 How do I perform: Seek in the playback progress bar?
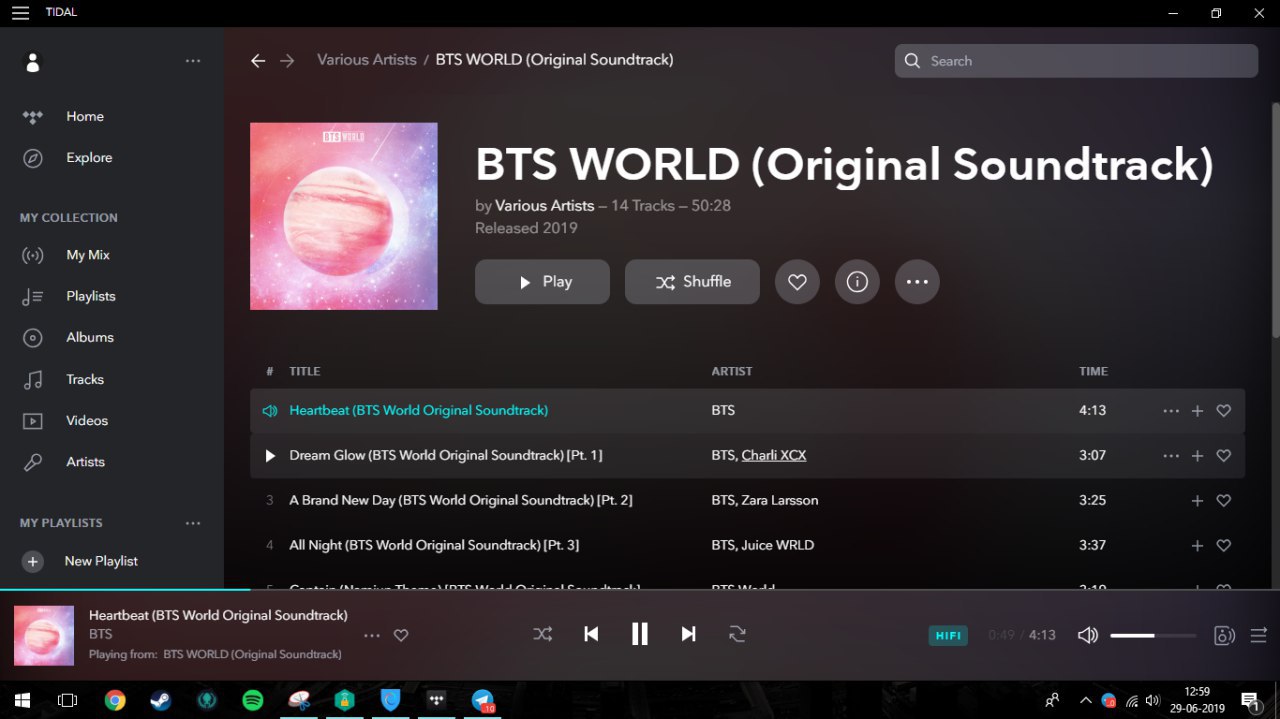[640, 590]
